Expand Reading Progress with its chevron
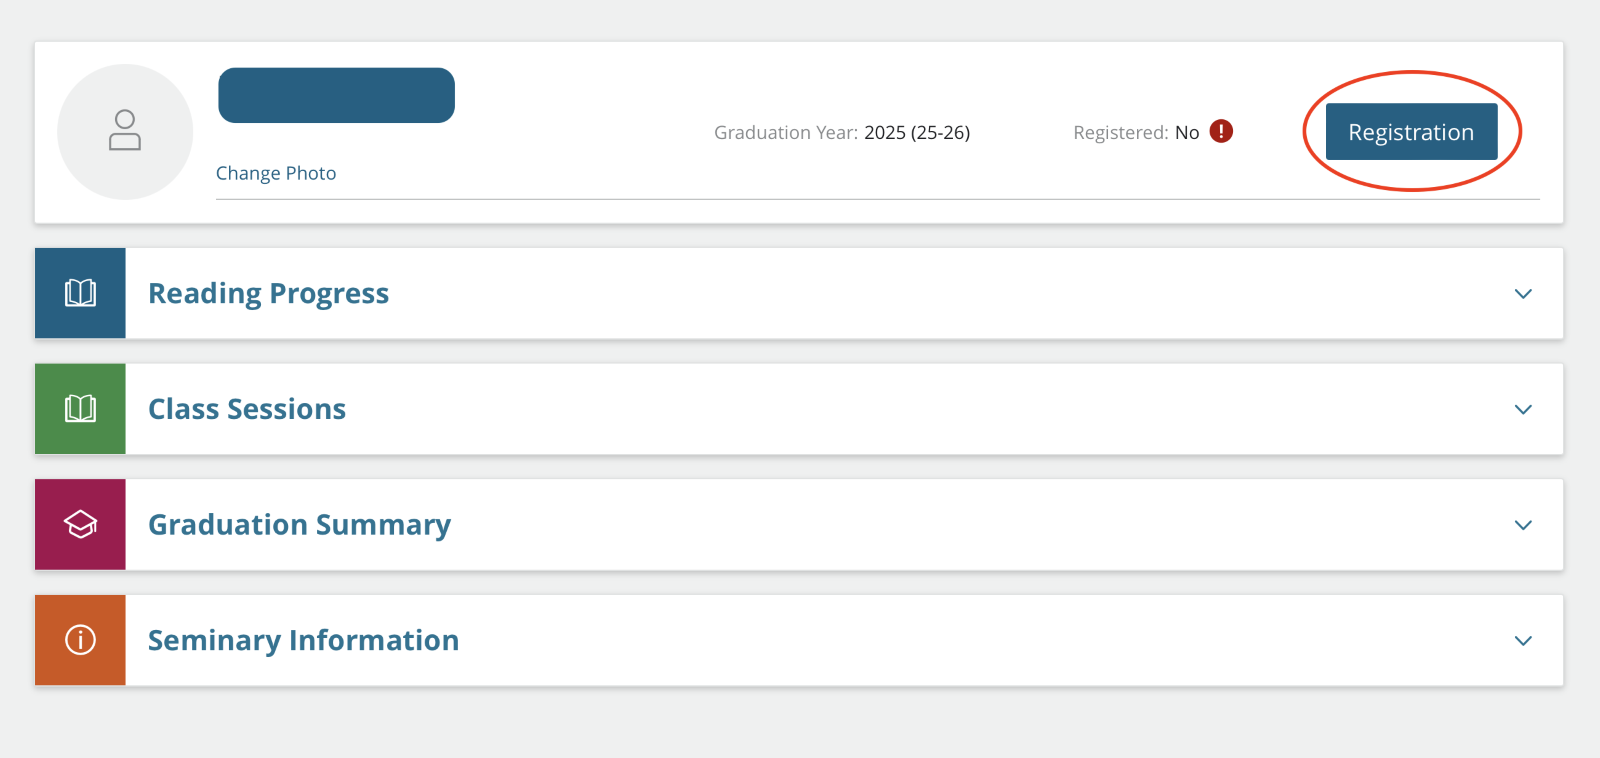This screenshot has height=758, width=1600. 1523,294
